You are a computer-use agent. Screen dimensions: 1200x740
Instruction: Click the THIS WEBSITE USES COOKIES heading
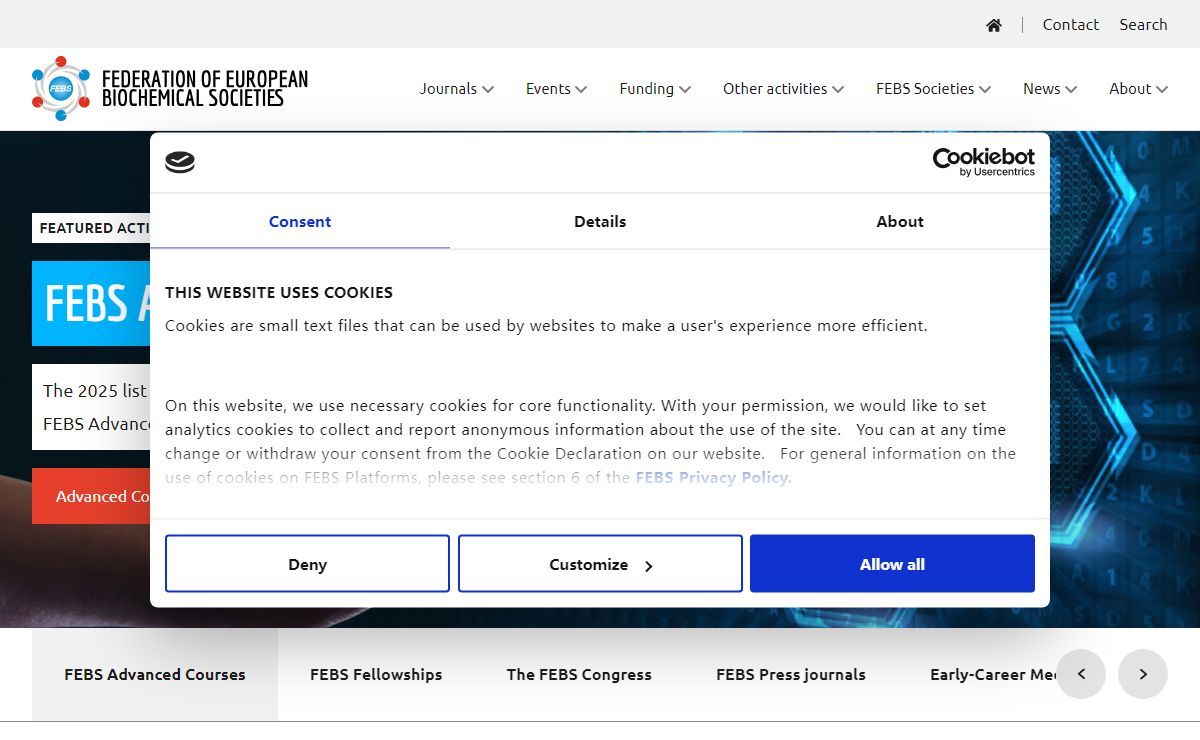(279, 292)
